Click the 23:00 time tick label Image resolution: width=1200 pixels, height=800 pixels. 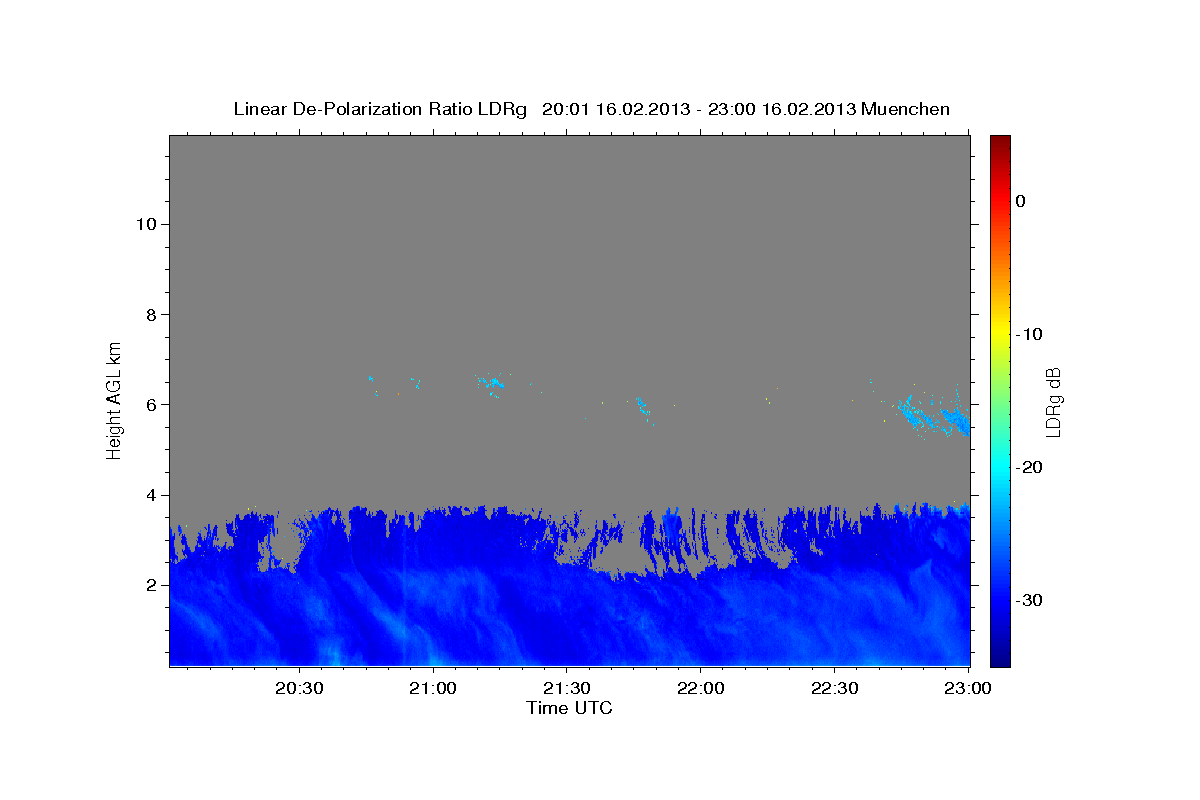tap(968, 688)
